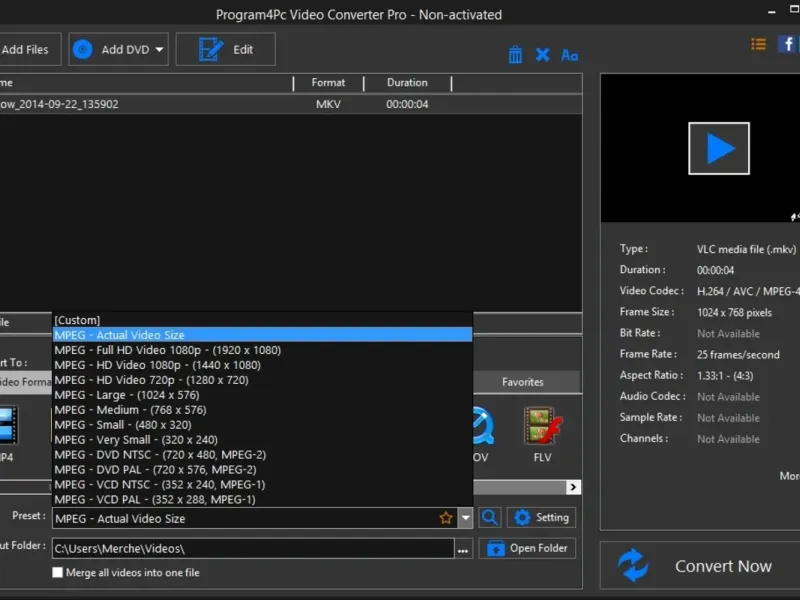Click the output folder path field

(250, 548)
